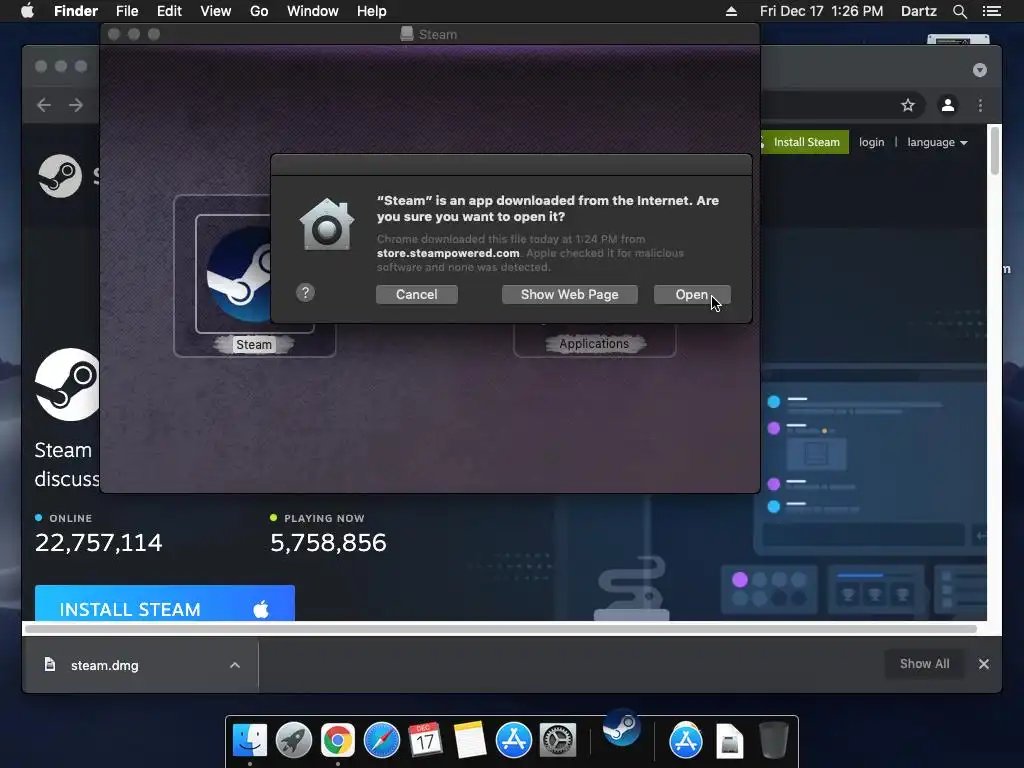This screenshot has height=768, width=1024.
Task: Bookmark page with the star icon
Action: coord(908,105)
